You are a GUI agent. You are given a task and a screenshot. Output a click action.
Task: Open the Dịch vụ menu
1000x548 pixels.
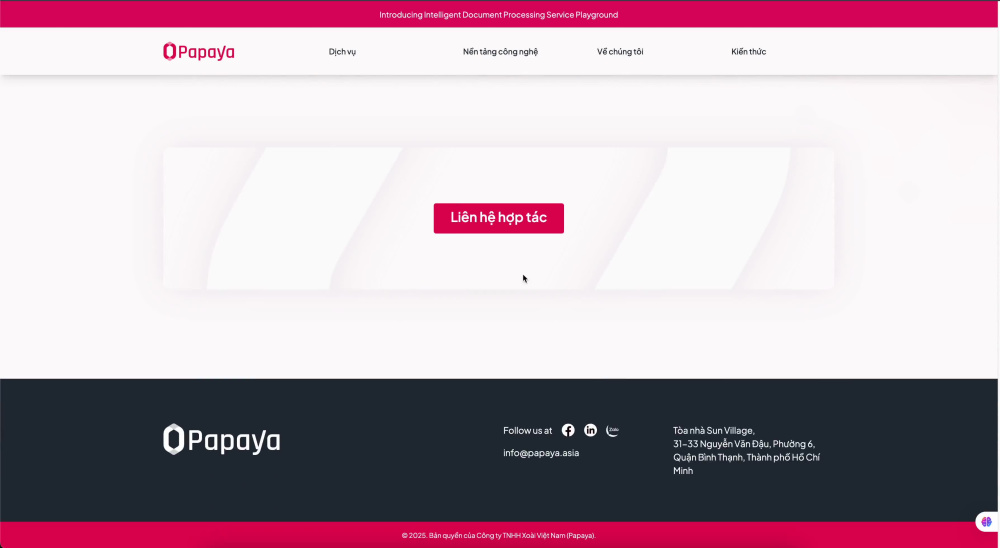tap(342, 52)
